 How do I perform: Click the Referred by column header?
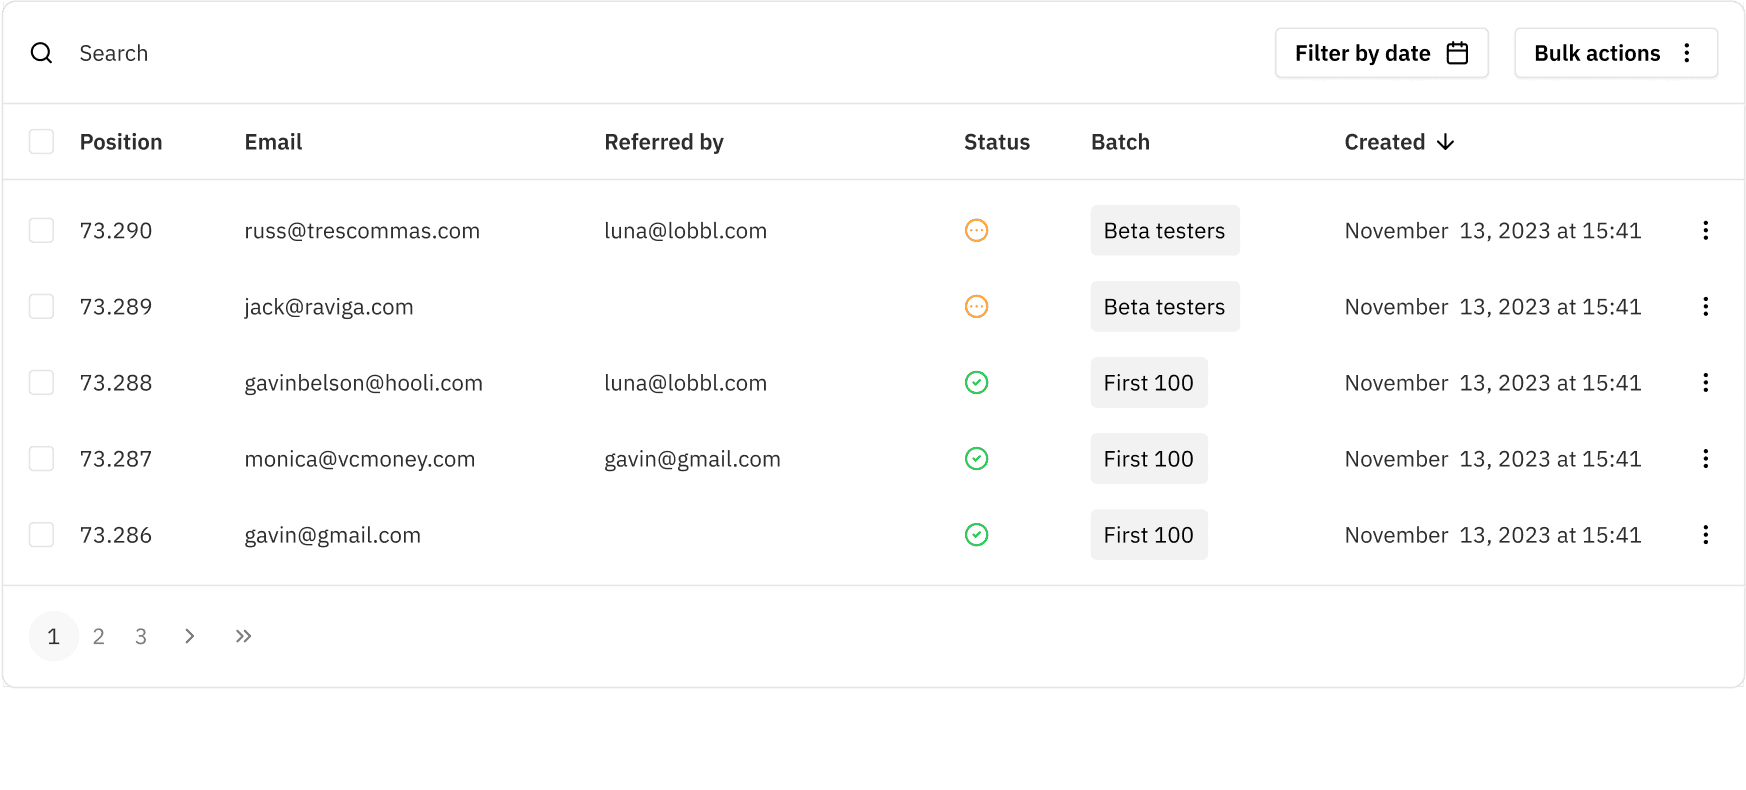coord(664,142)
